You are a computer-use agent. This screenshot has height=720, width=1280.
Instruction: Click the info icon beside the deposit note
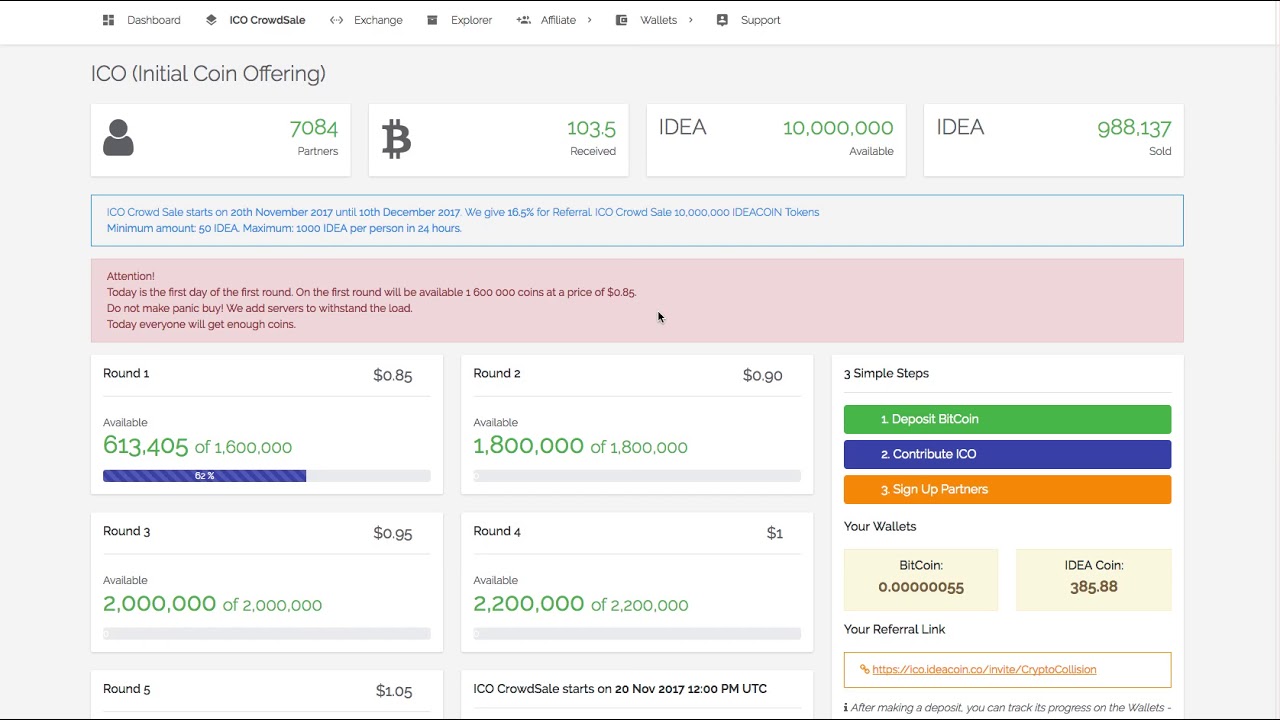pos(846,708)
